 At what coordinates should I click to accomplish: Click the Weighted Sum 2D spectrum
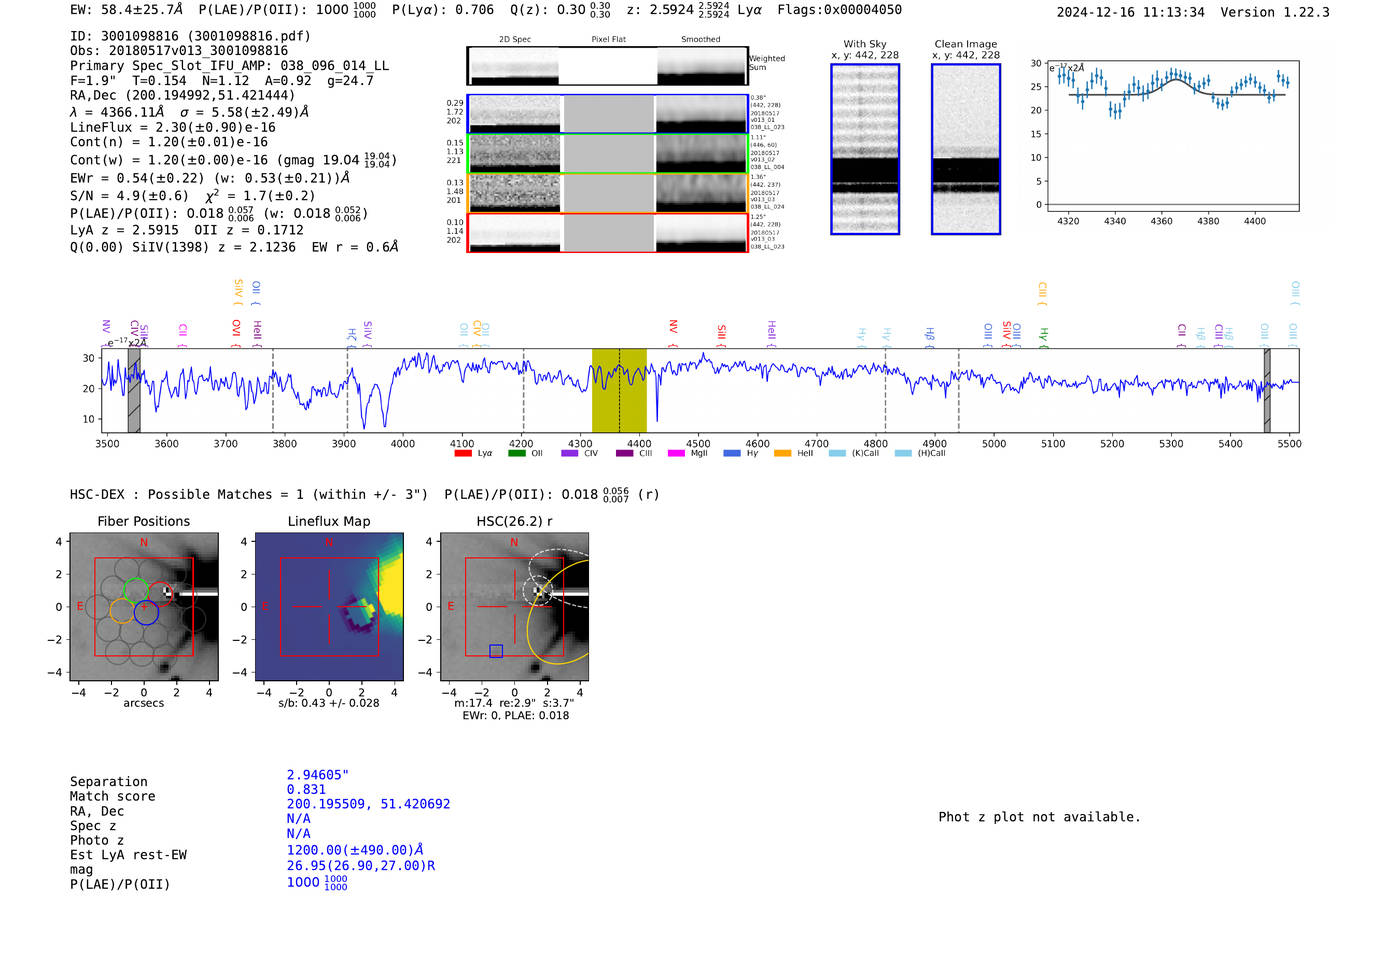(608, 66)
